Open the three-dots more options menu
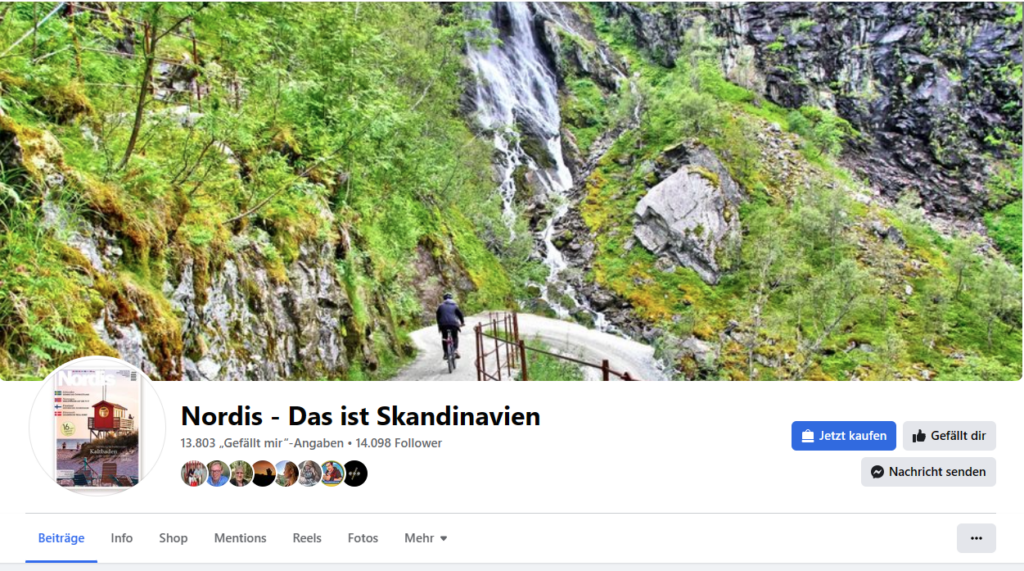The image size is (1024, 571). pyautogui.click(x=976, y=538)
